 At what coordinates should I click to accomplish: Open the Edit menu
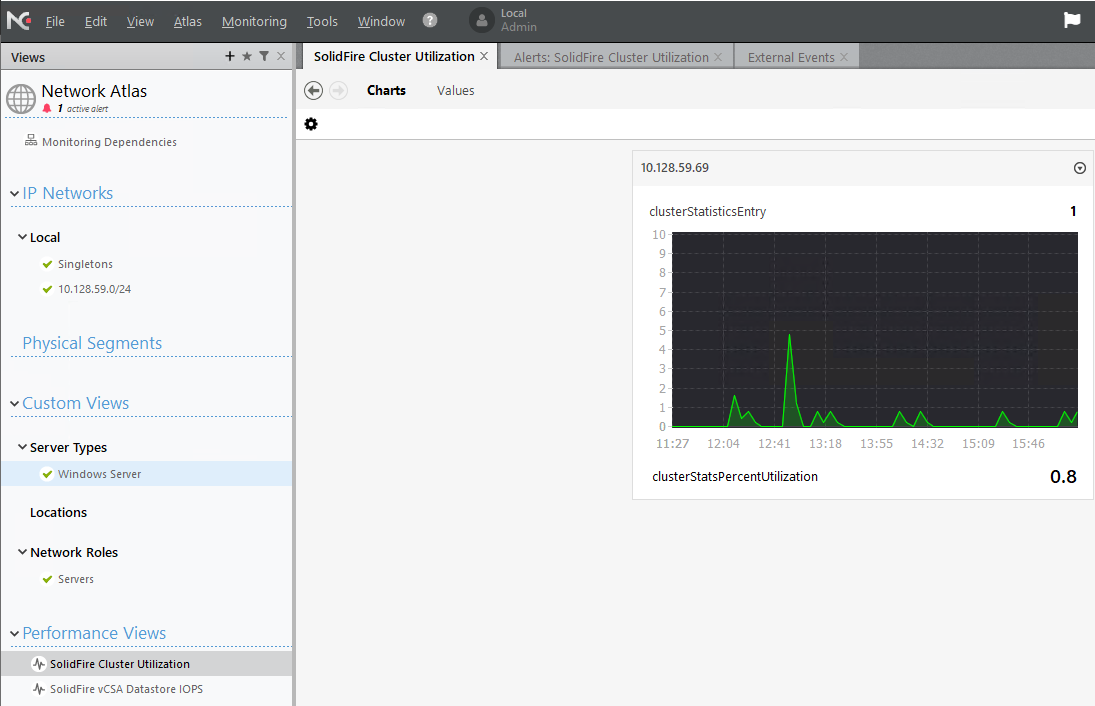click(x=96, y=22)
